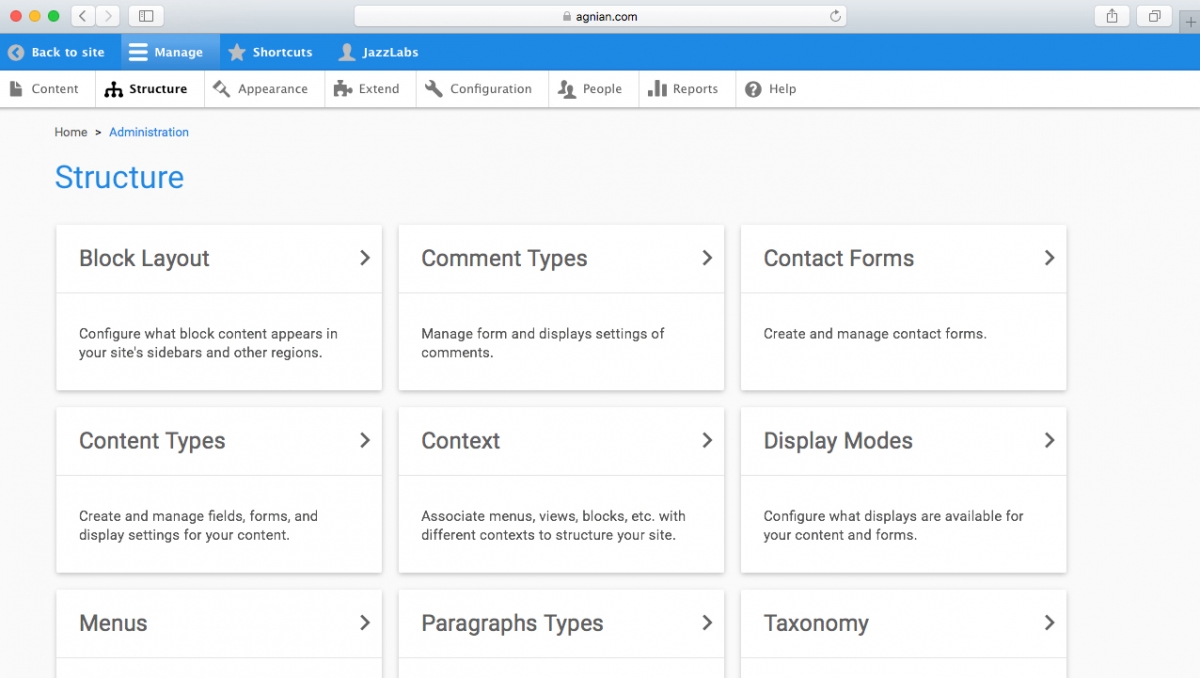Click the Extend puzzle piece icon
Image resolution: width=1200 pixels, height=678 pixels.
(343, 89)
